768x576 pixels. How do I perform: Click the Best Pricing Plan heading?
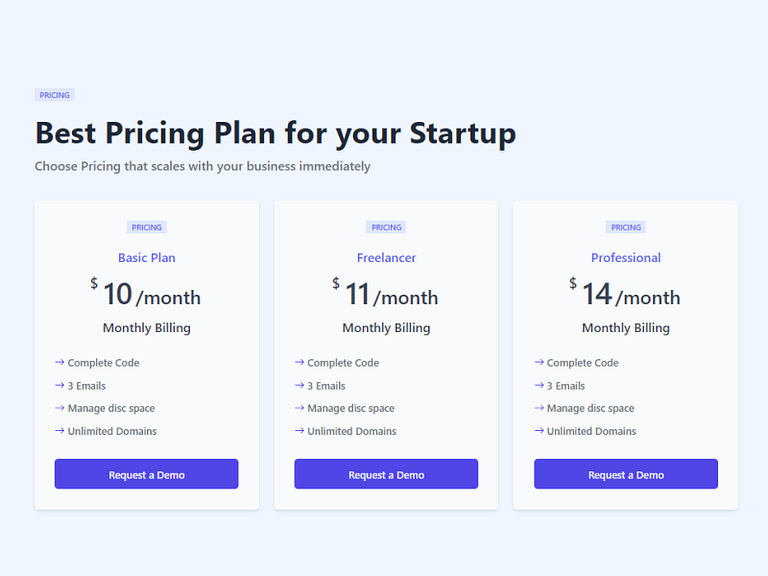click(275, 133)
